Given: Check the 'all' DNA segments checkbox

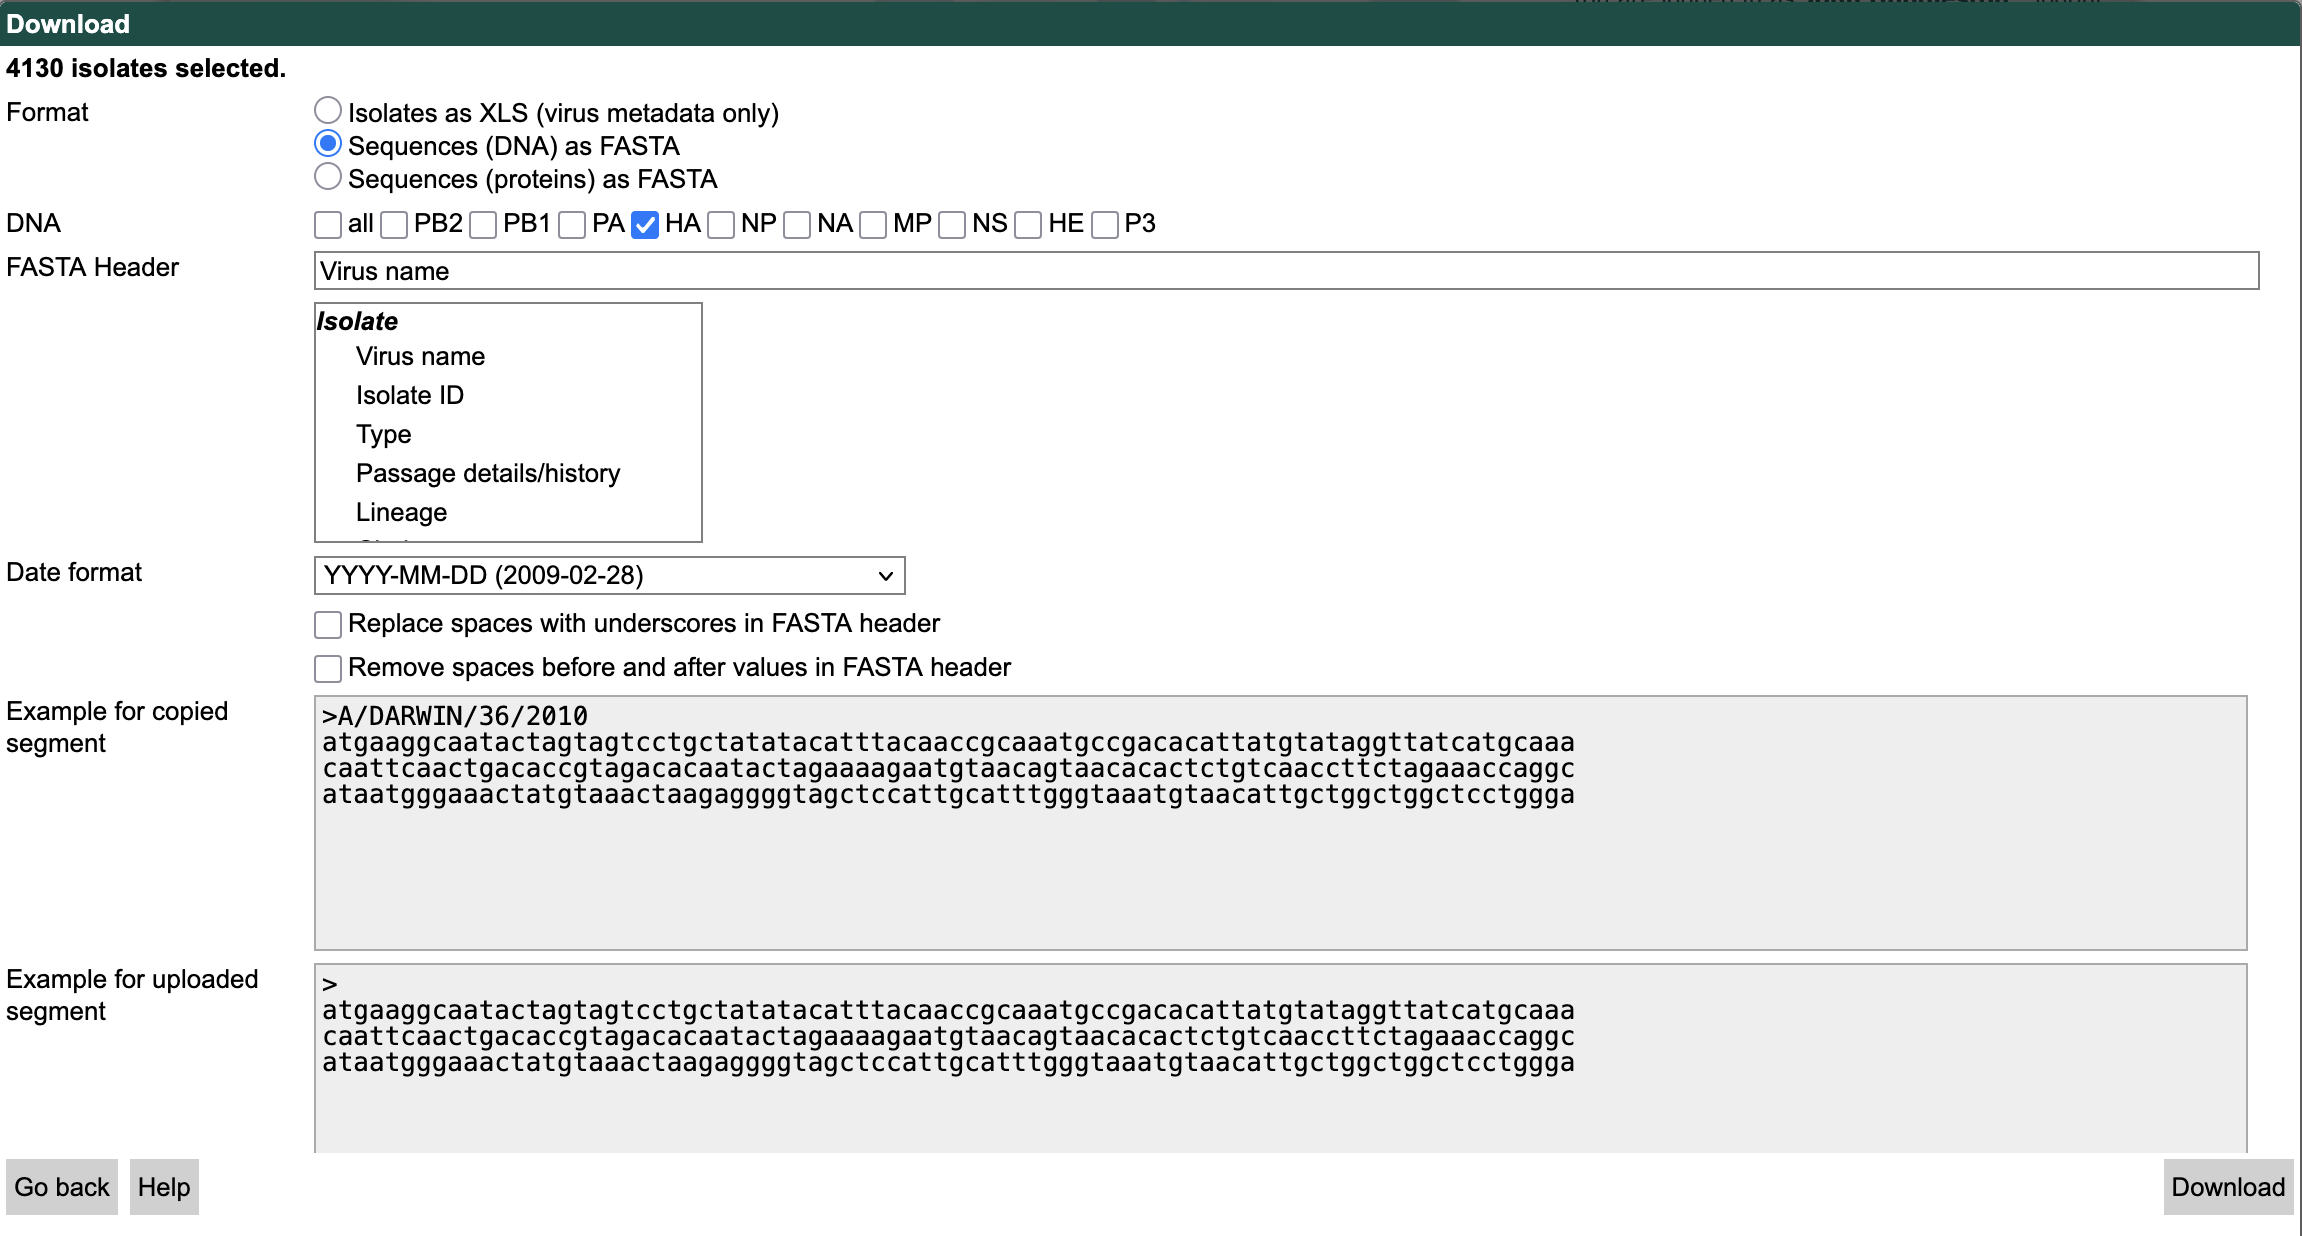Looking at the screenshot, I should click(x=327, y=225).
